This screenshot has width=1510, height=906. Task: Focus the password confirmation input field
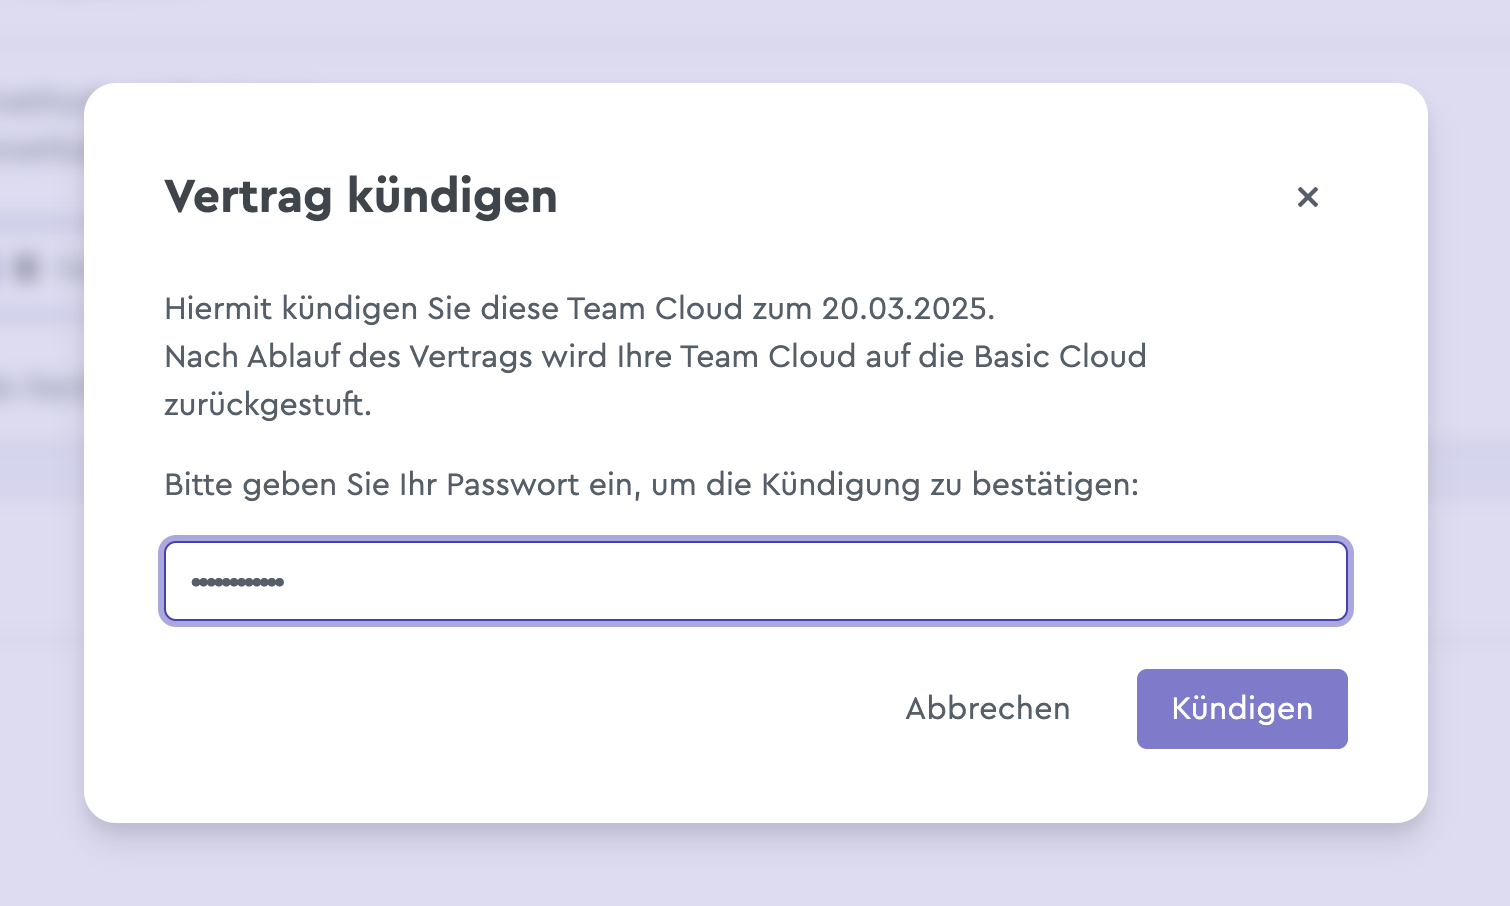click(756, 581)
